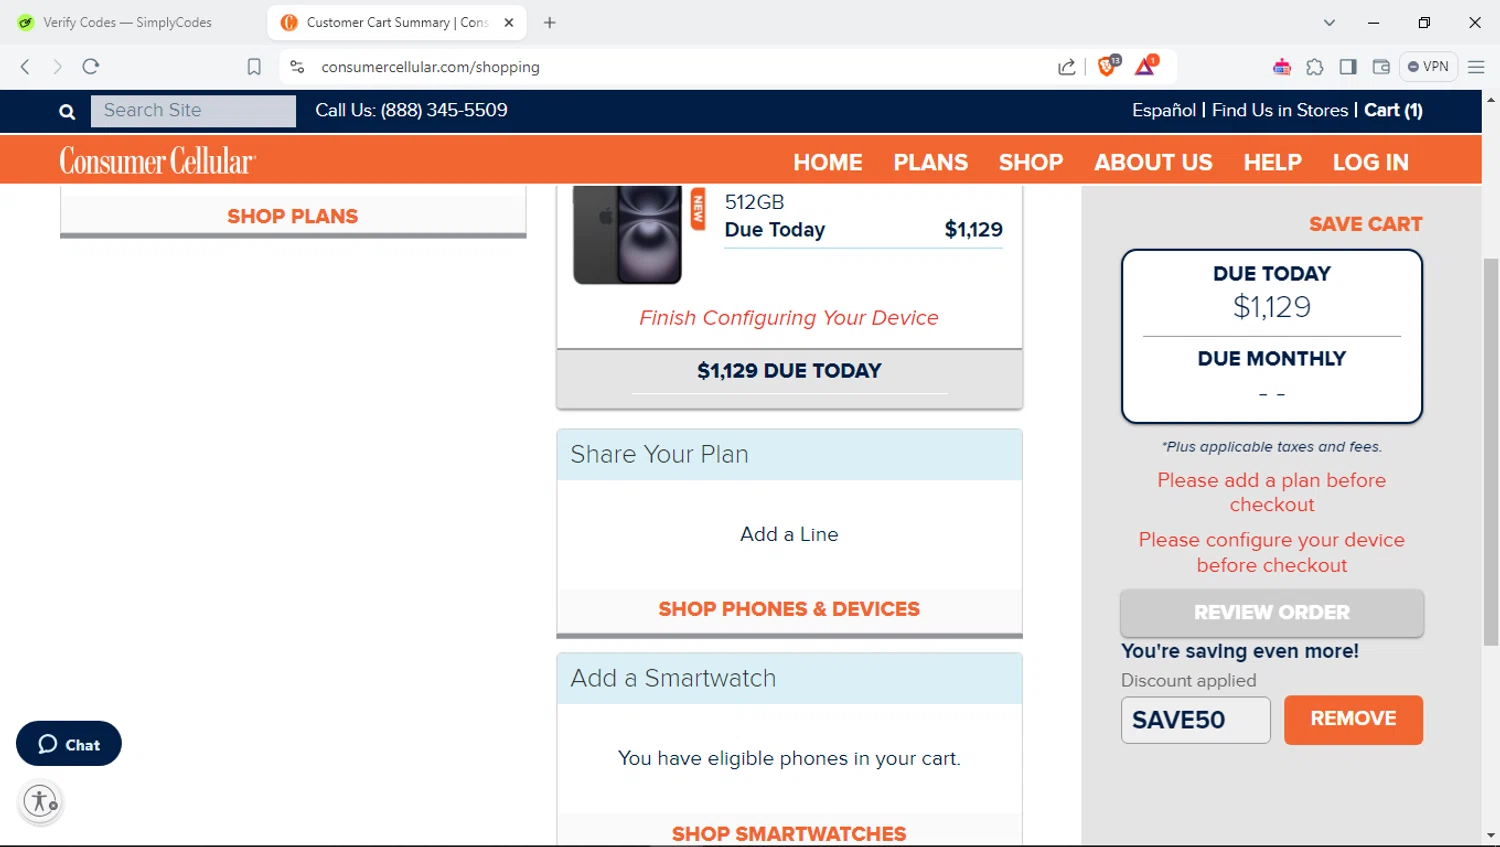Open a new tab with plus button
The height and width of the screenshot is (847, 1500).
click(x=549, y=22)
